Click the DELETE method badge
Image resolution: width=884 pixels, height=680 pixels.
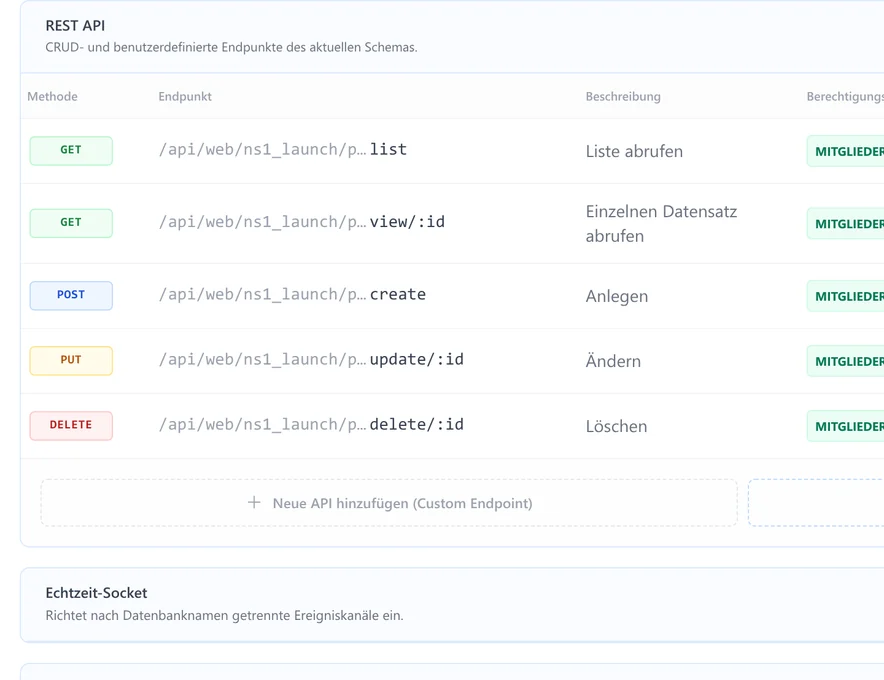[71, 425]
